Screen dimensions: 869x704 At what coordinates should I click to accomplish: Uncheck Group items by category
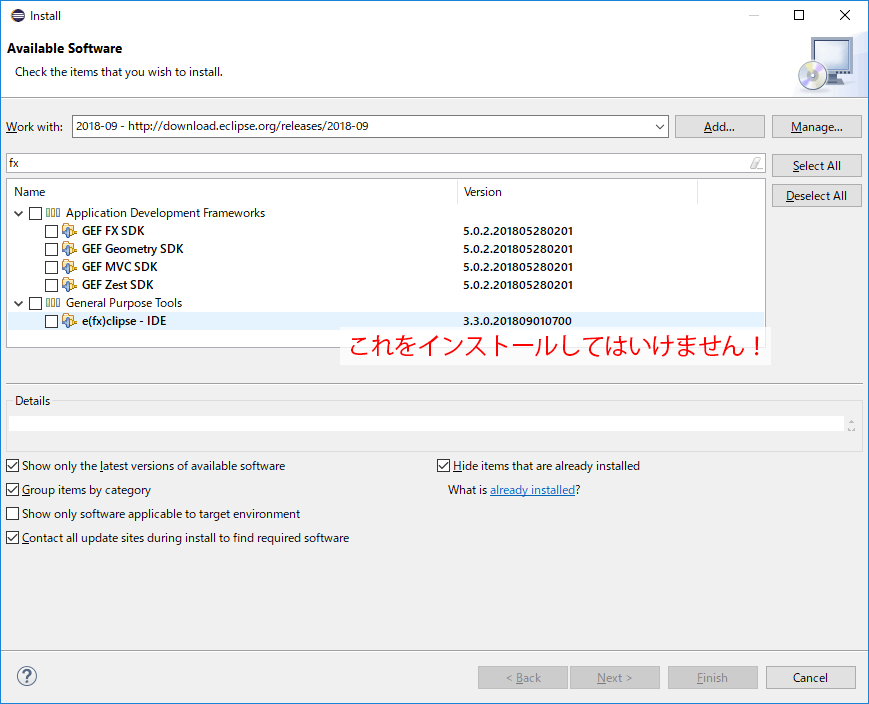[12, 490]
